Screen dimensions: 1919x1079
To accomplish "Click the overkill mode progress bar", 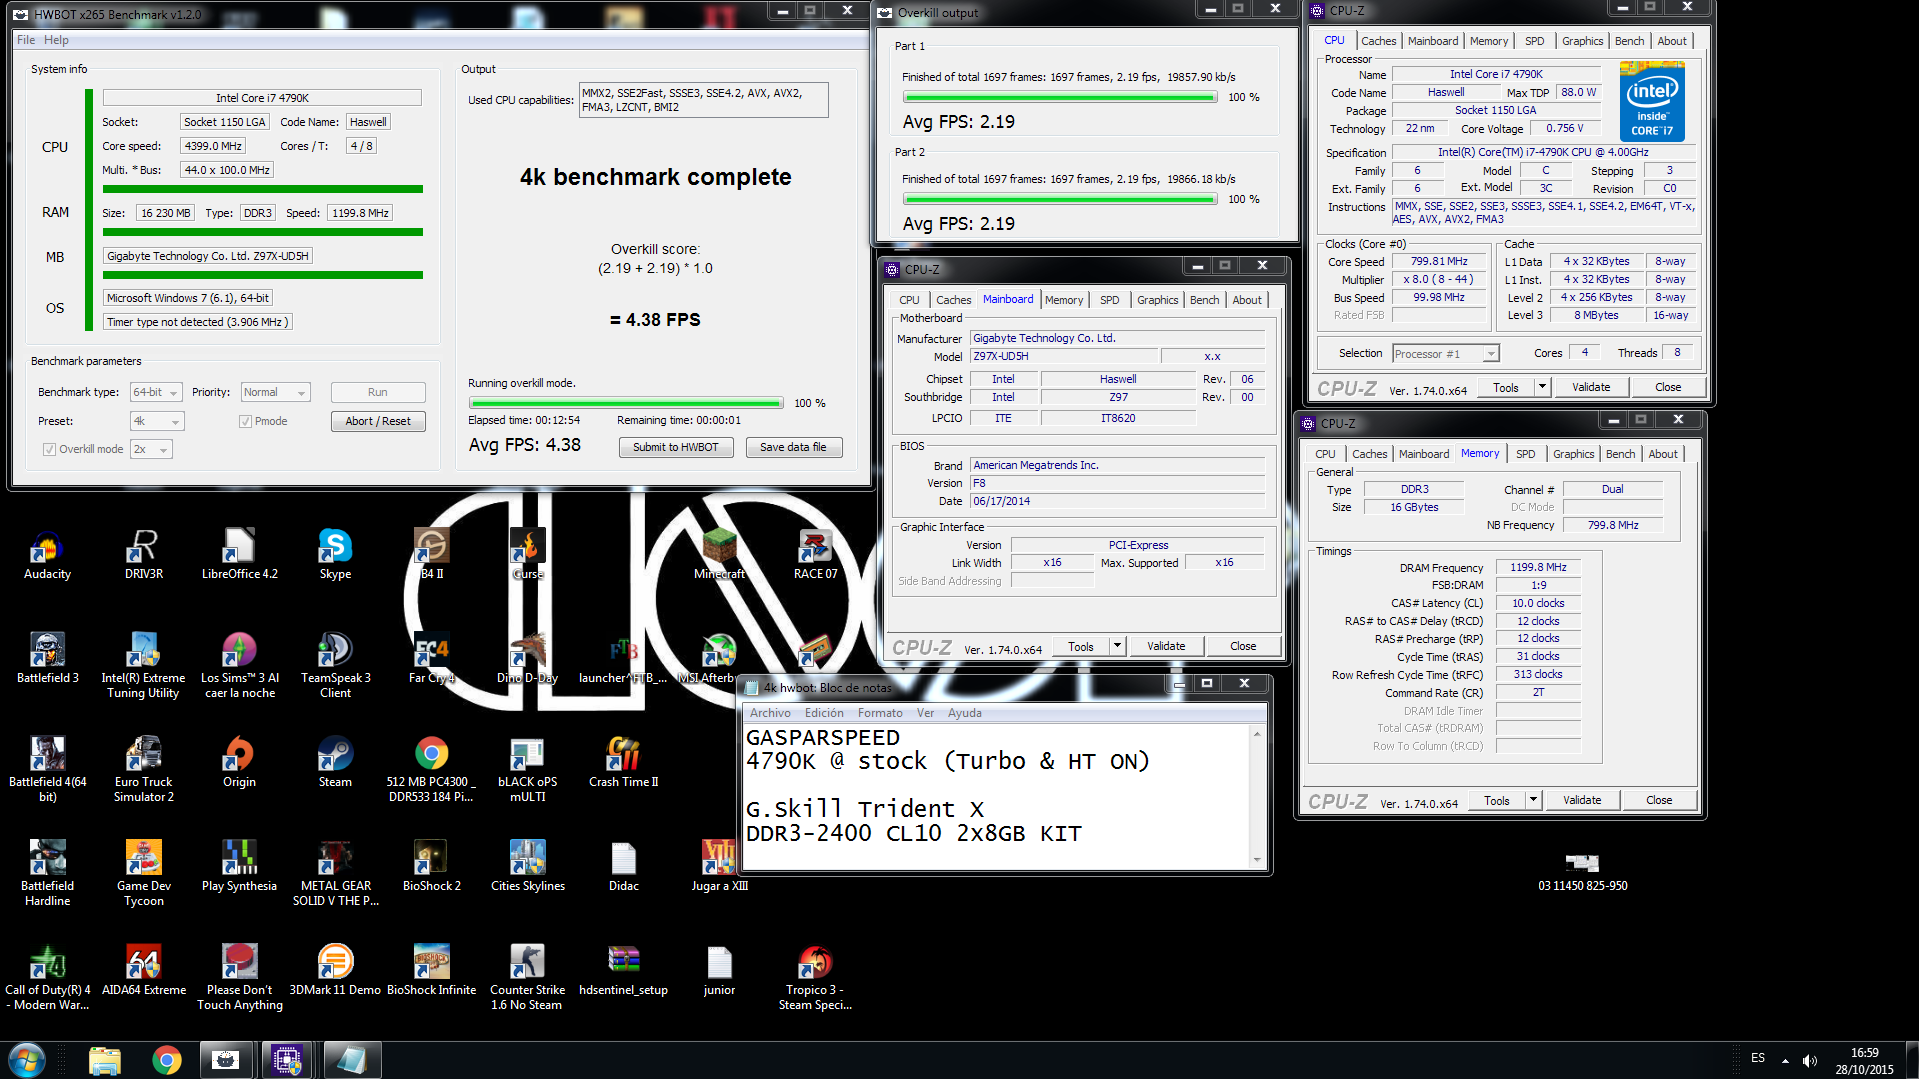I will tap(626, 403).
